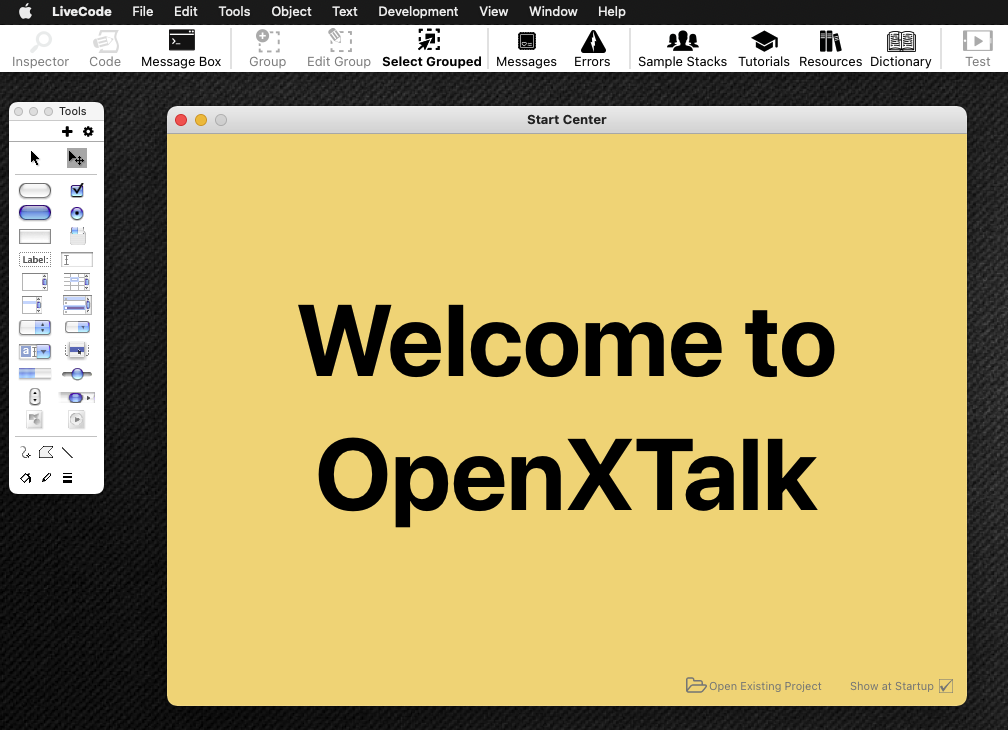Open the File menu

[143, 12]
